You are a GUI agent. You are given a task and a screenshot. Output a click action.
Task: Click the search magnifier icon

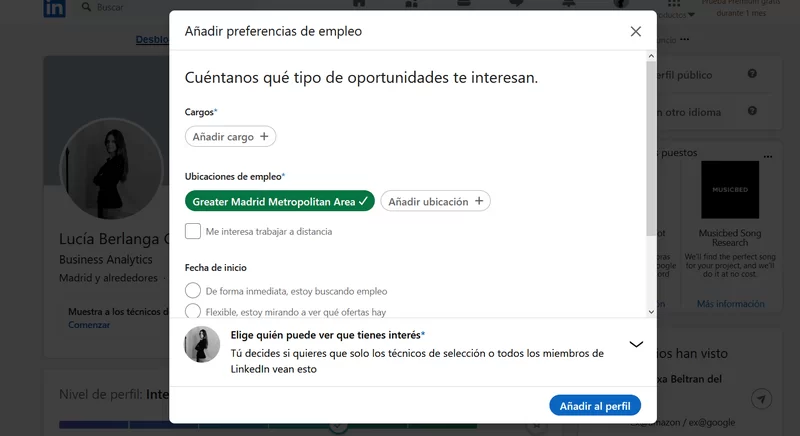tap(86, 7)
